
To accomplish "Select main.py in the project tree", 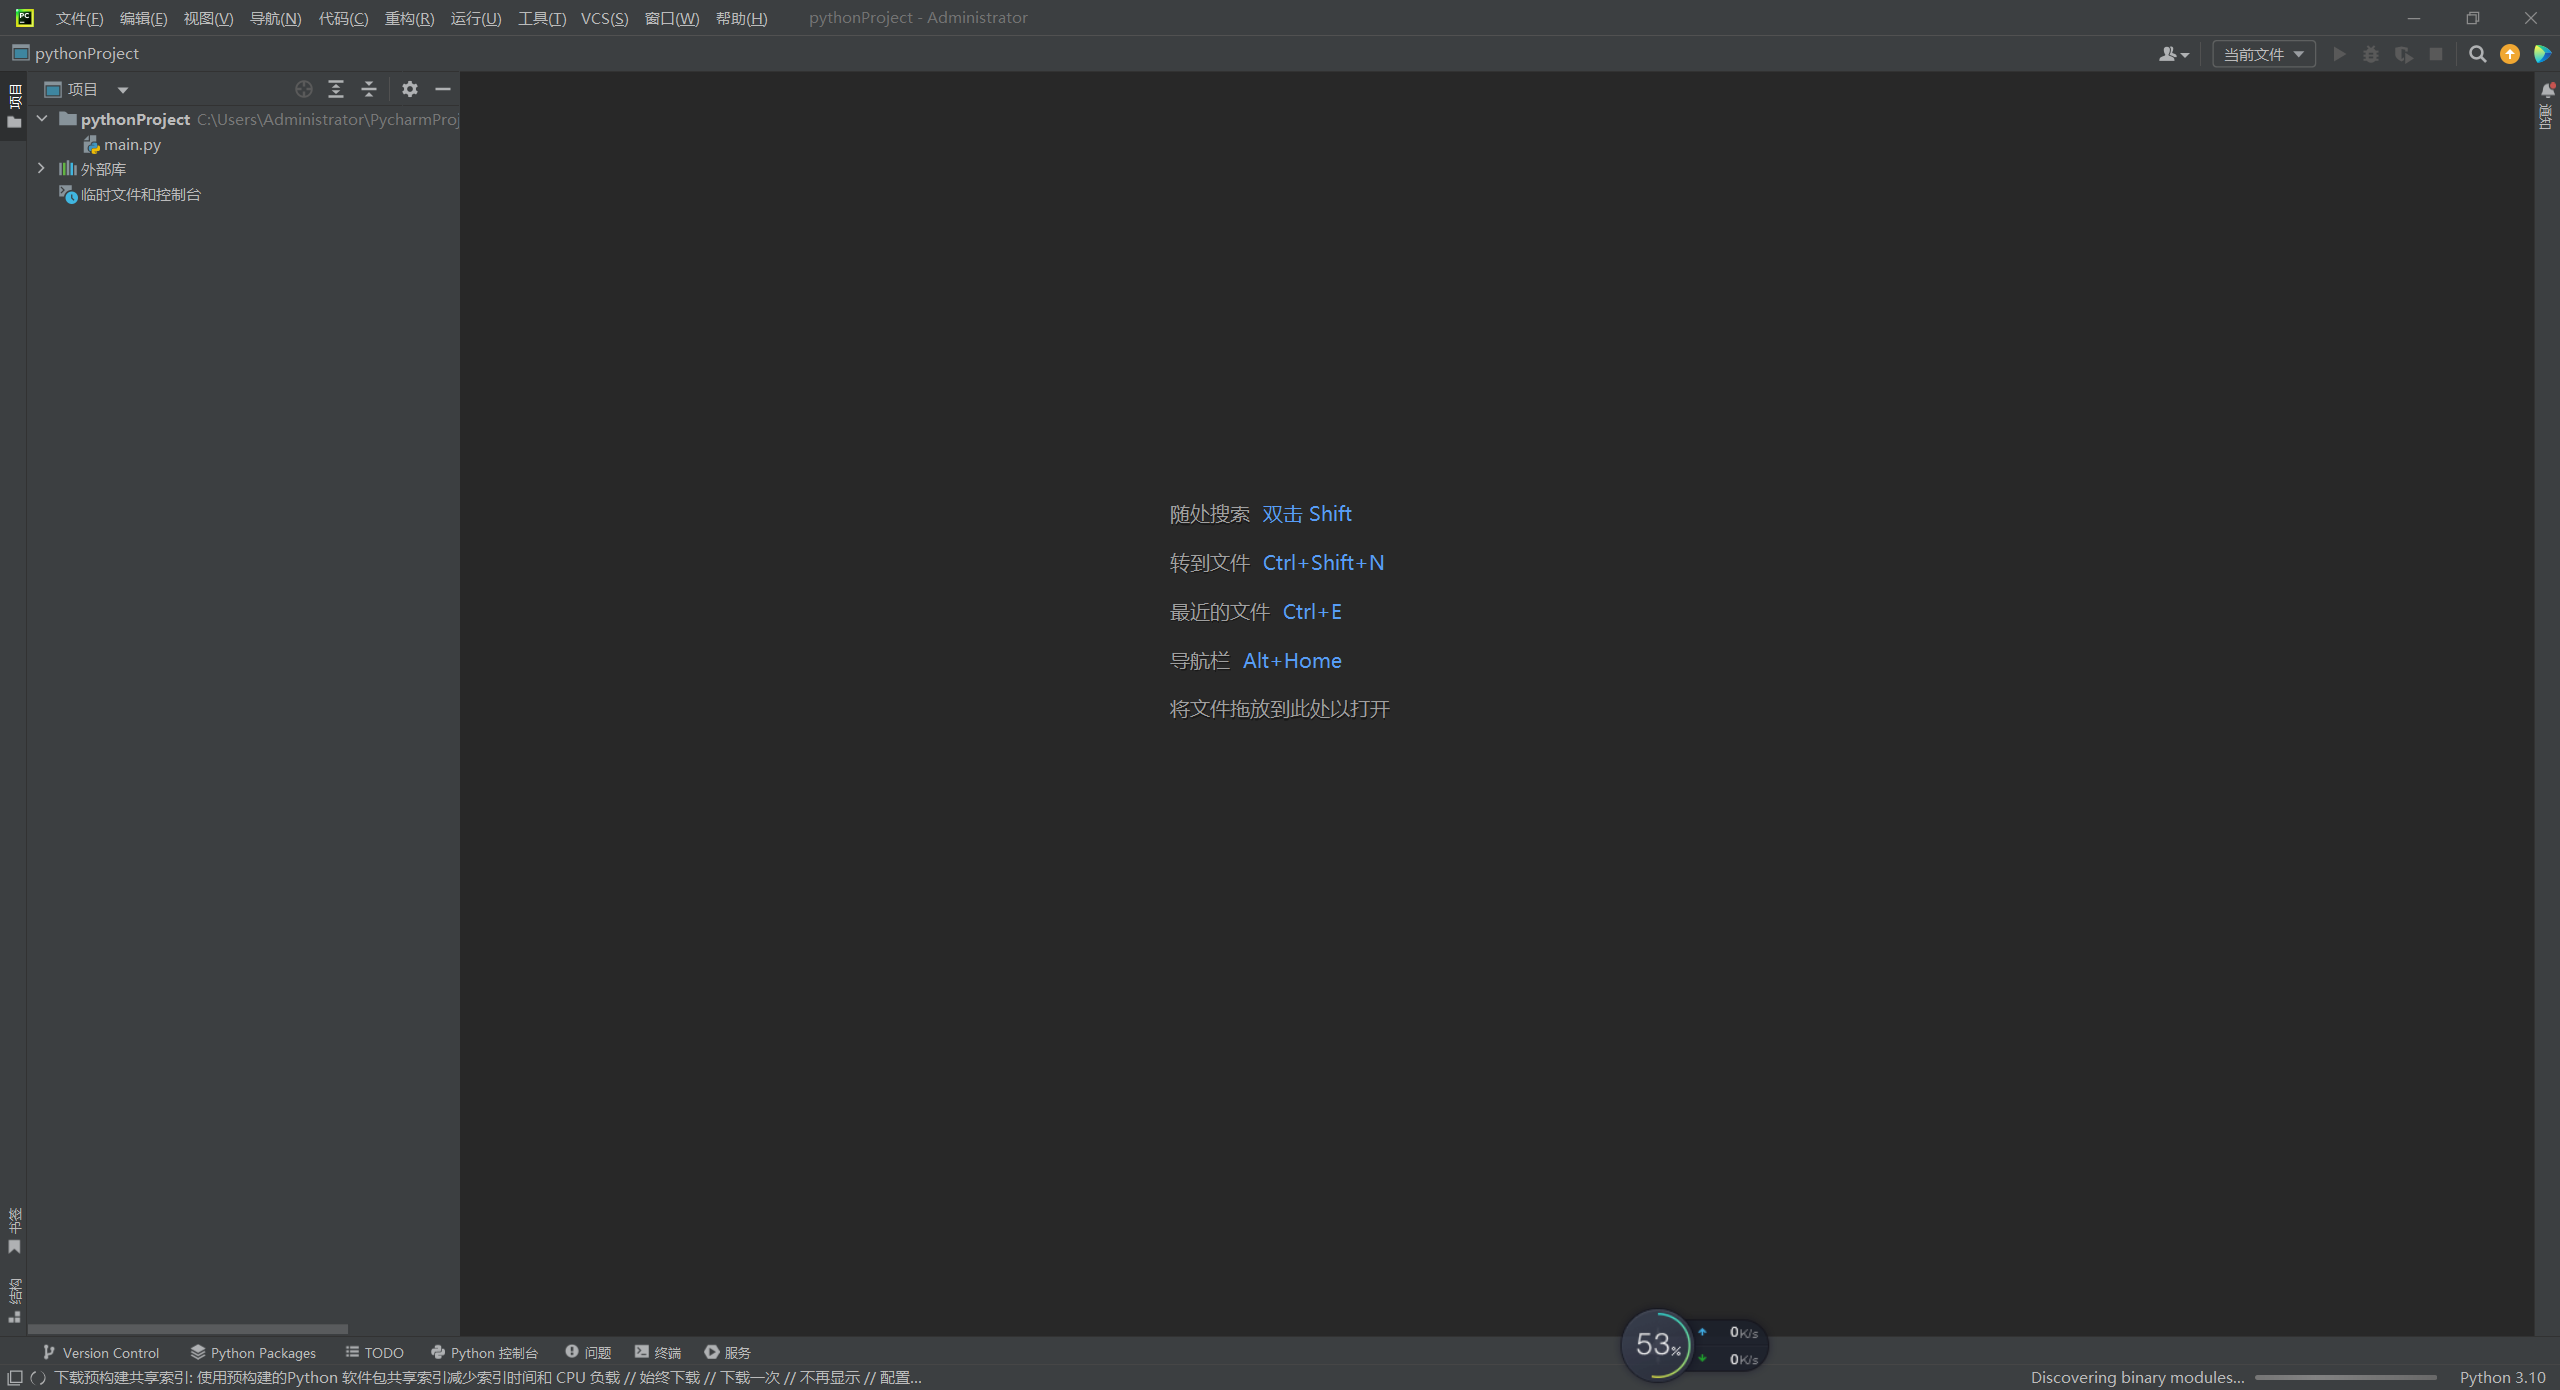I will (x=131, y=144).
